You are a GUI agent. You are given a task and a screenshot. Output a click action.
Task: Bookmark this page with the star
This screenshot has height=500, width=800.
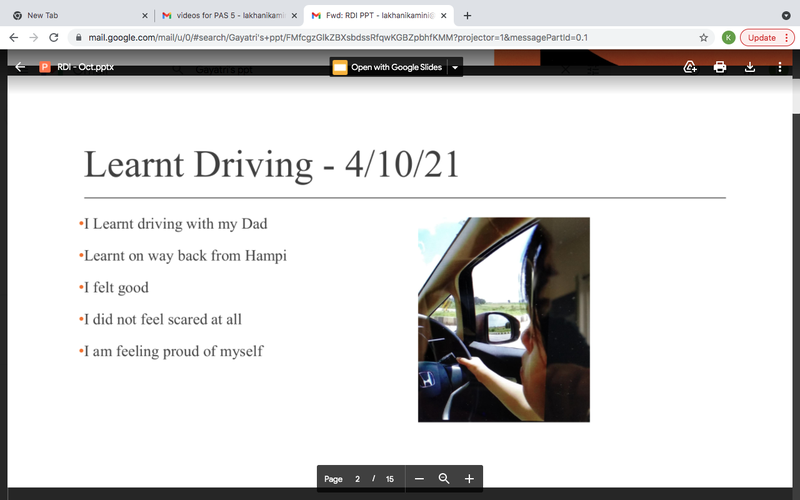[704, 37]
